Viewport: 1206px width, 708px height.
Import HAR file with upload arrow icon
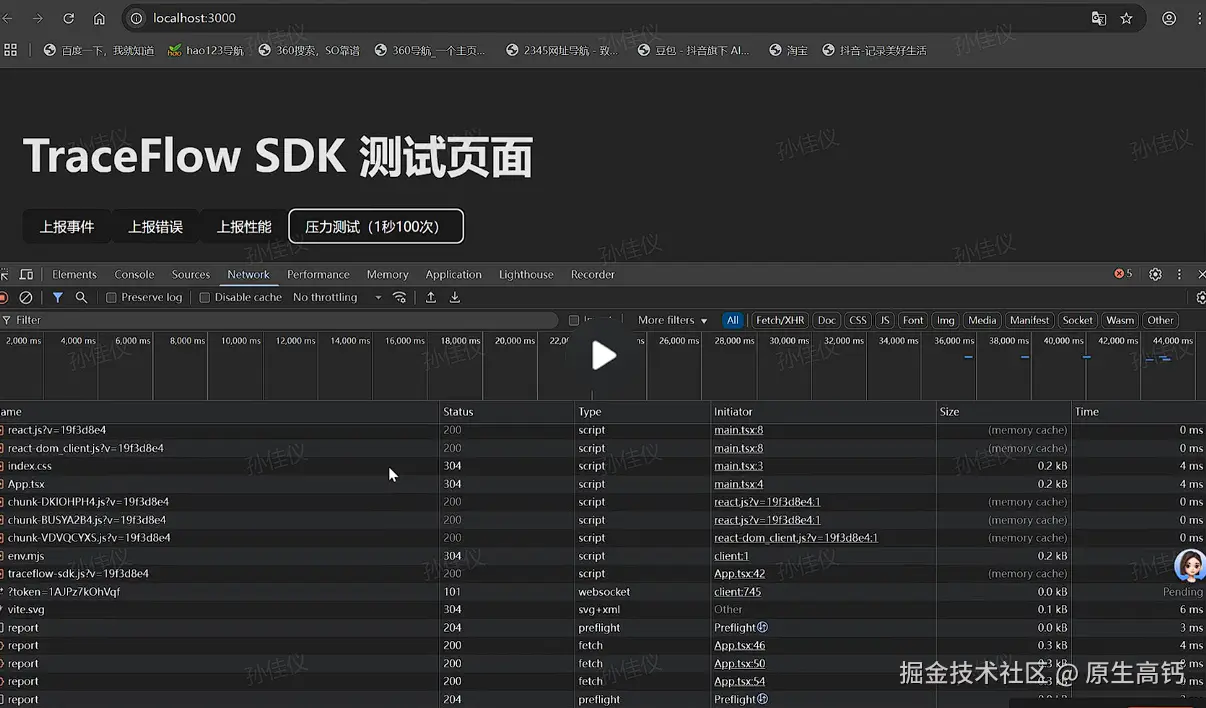point(431,297)
